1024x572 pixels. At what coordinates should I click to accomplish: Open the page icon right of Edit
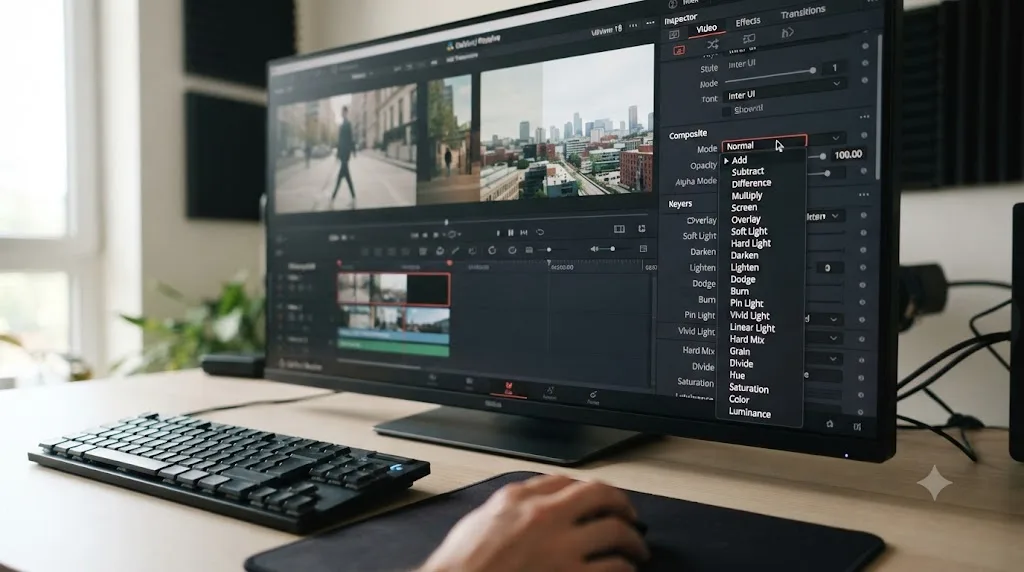[550, 393]
